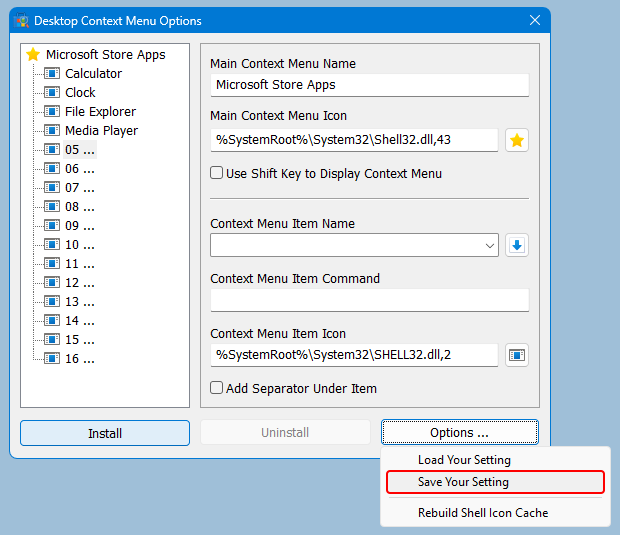Click the File Explorer entry icon
620x535 pixels.
53,112
